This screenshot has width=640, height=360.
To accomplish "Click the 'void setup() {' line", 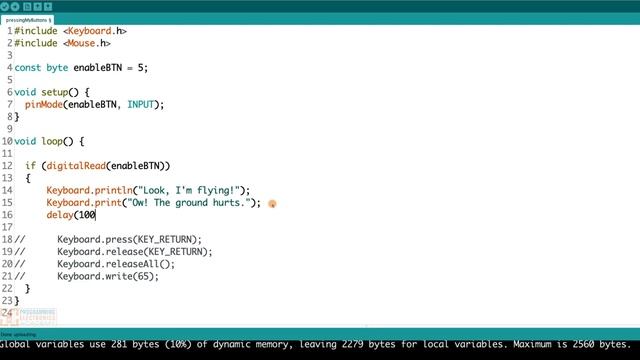I will click(52, 92).
